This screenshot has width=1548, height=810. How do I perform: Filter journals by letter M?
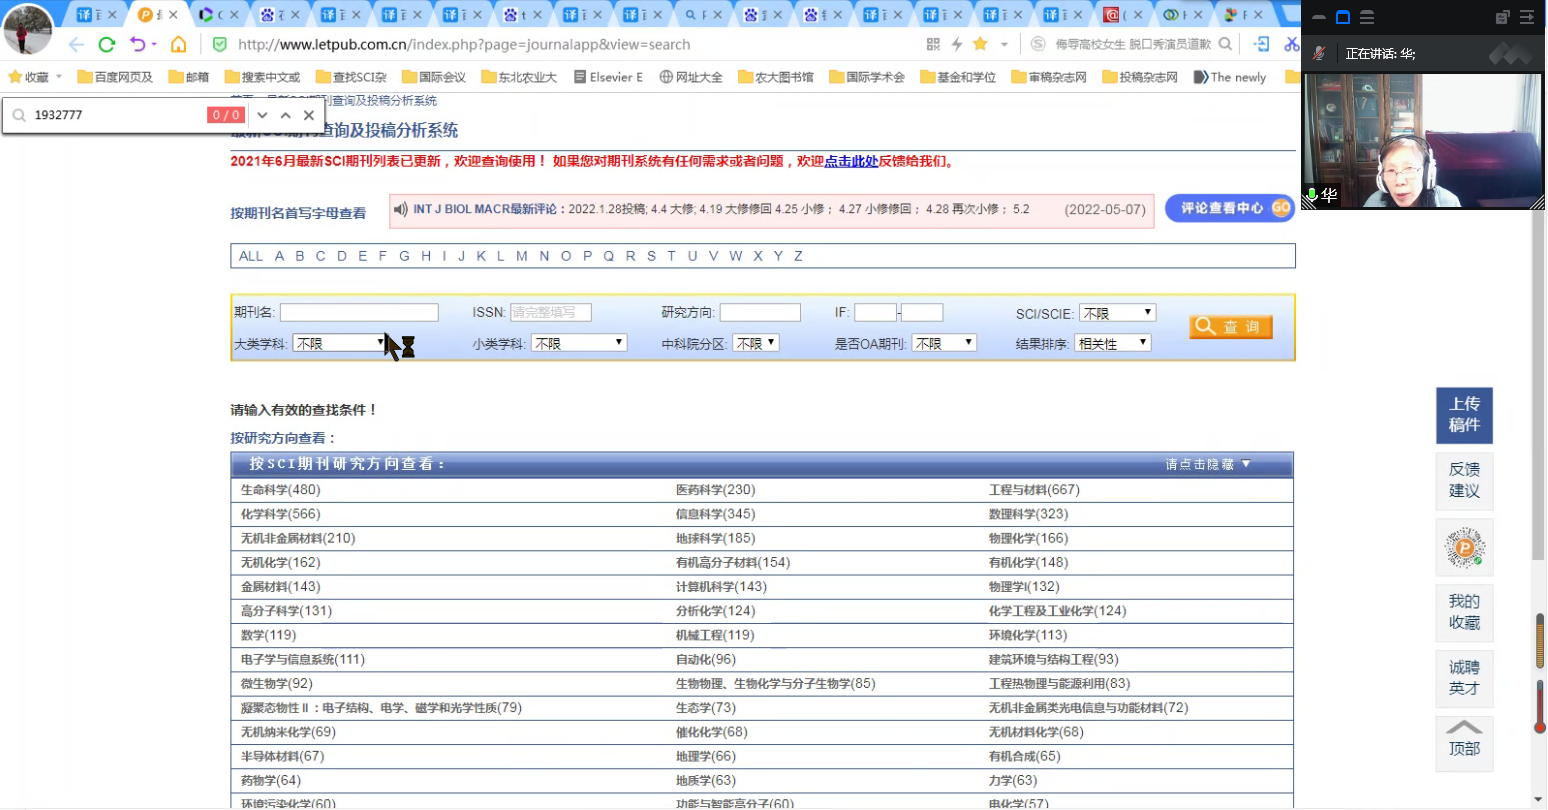pyautogui.click(x=522, y=256)
